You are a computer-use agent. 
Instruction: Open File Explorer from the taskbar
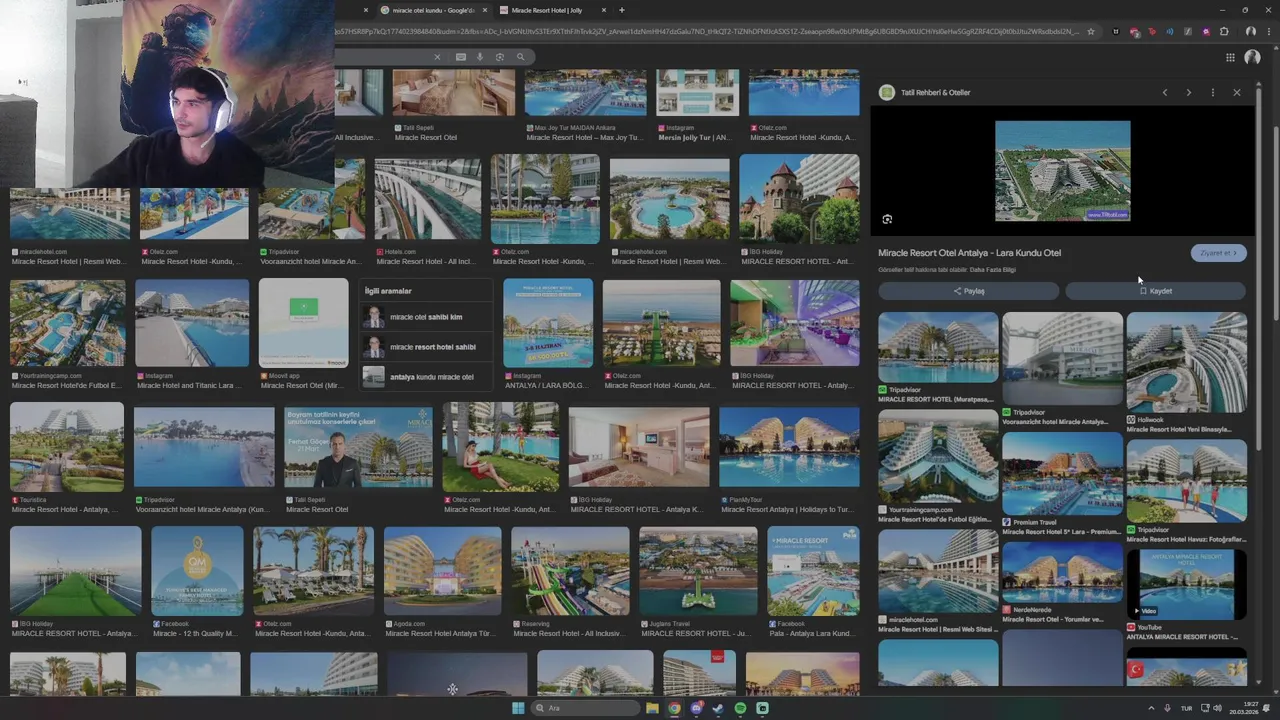pyautogui.click(x=652, y=708)
